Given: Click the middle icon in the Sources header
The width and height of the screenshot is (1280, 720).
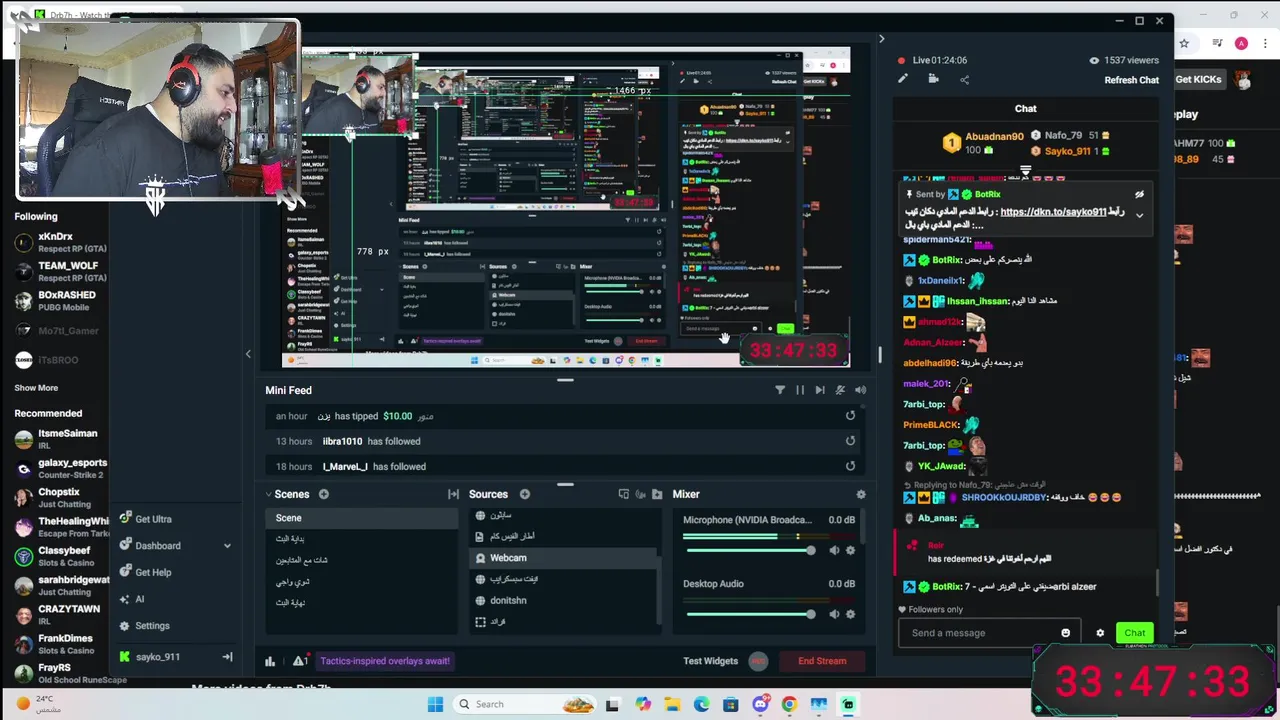Looking at the screenshot, I should coord(640,494).
